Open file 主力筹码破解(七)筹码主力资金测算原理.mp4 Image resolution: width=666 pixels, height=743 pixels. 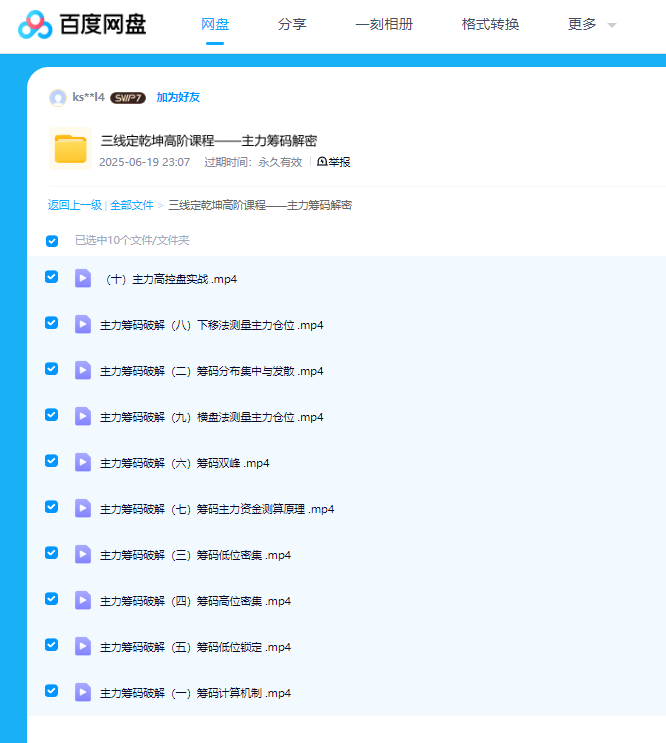click(217, 509)
